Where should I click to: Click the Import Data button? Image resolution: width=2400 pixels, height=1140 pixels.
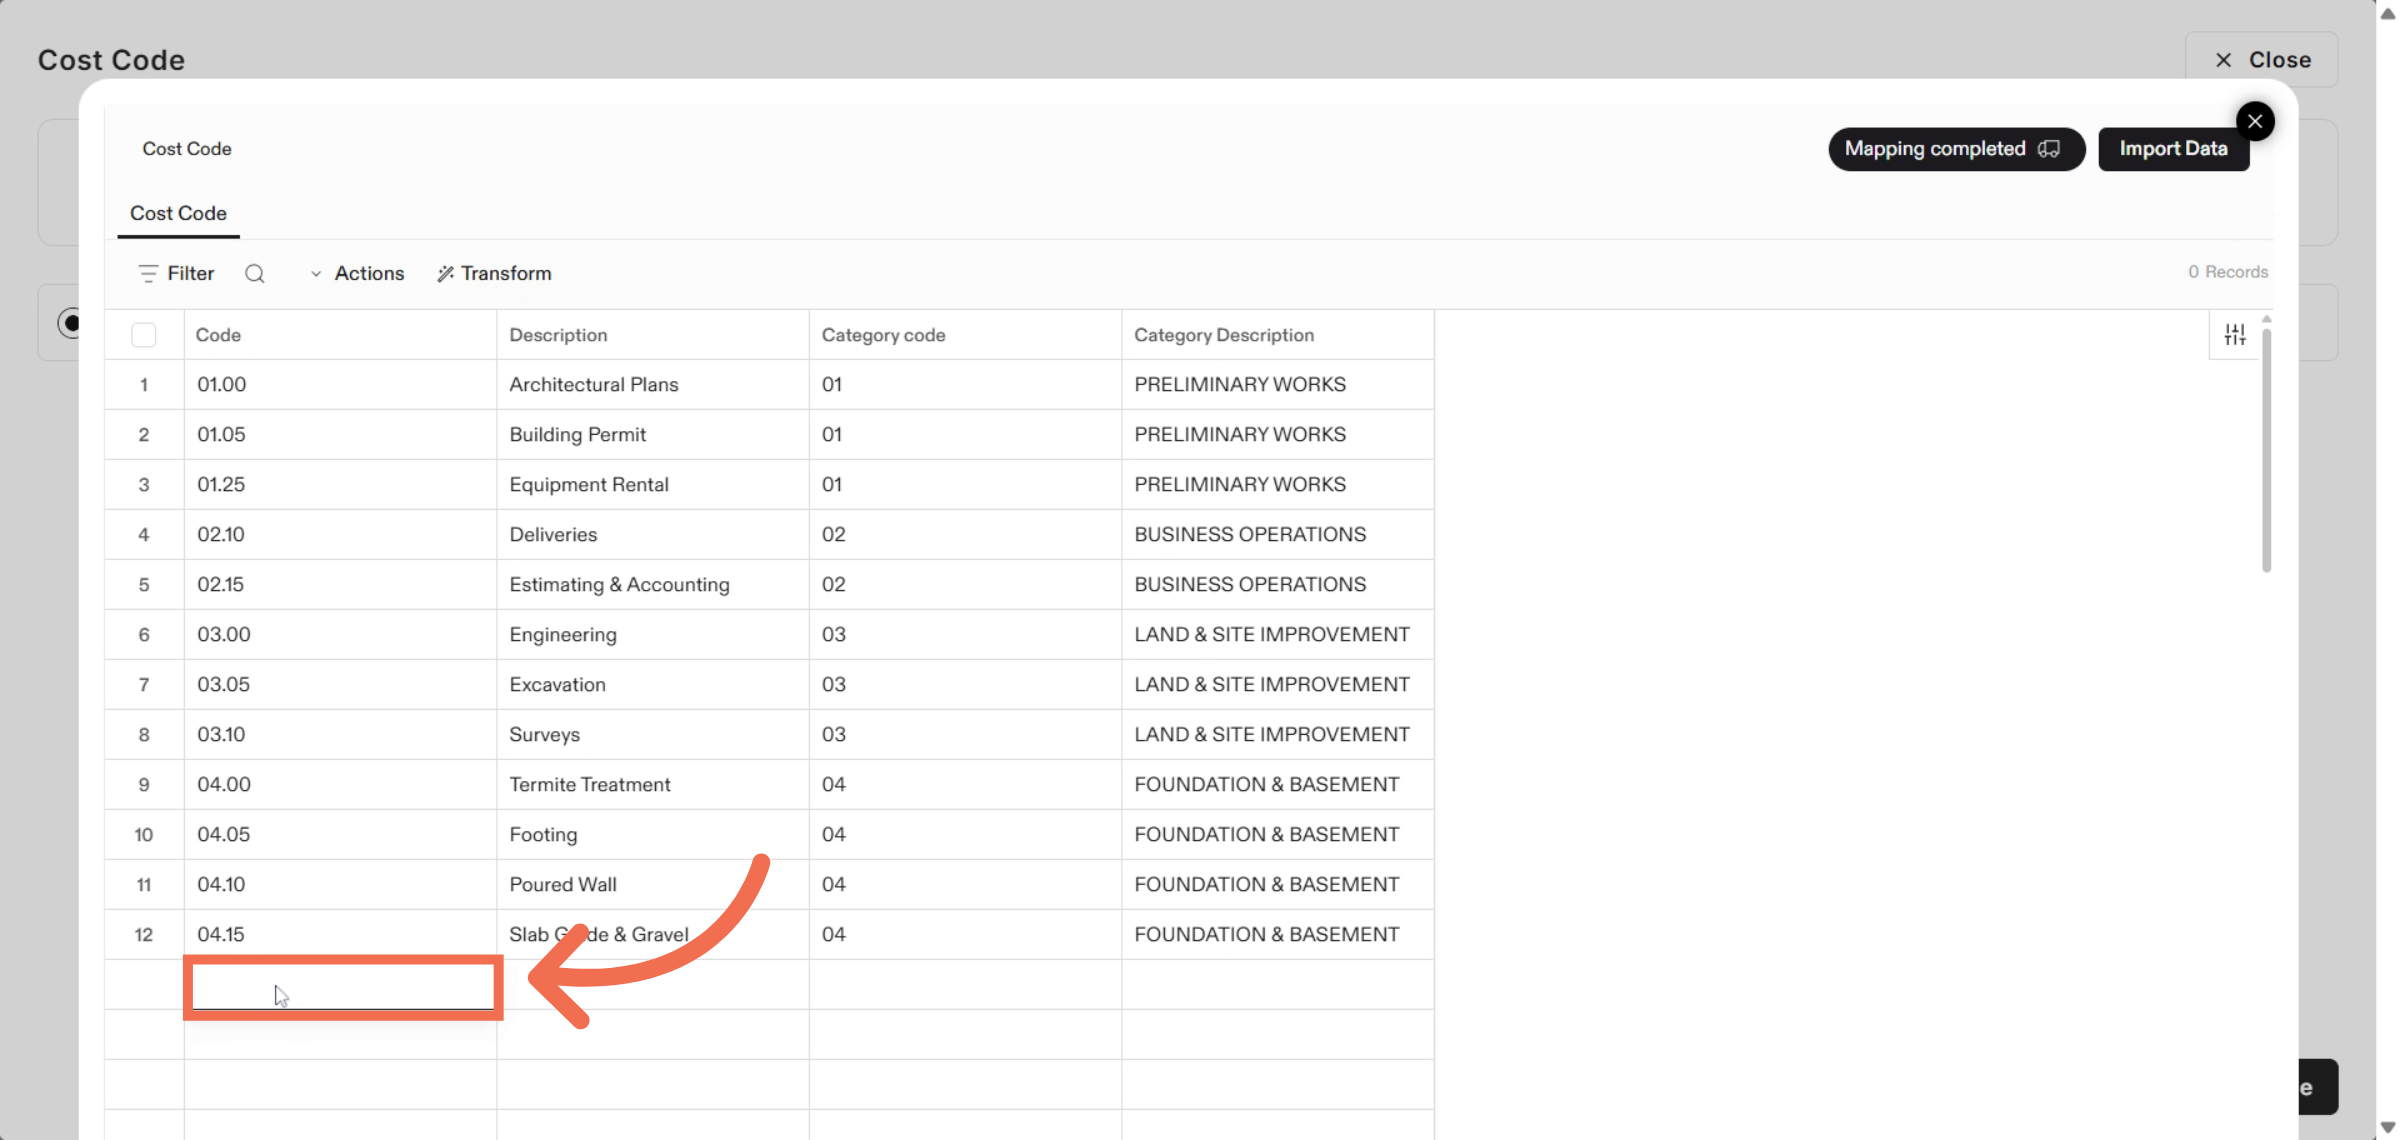[x=2173, y=149]
